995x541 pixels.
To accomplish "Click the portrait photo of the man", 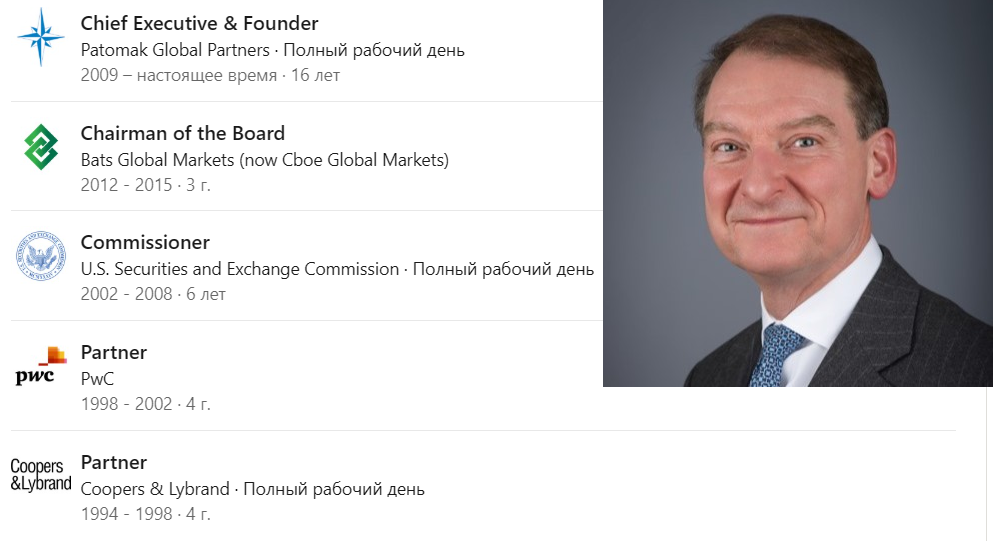I will pos(798,193).
